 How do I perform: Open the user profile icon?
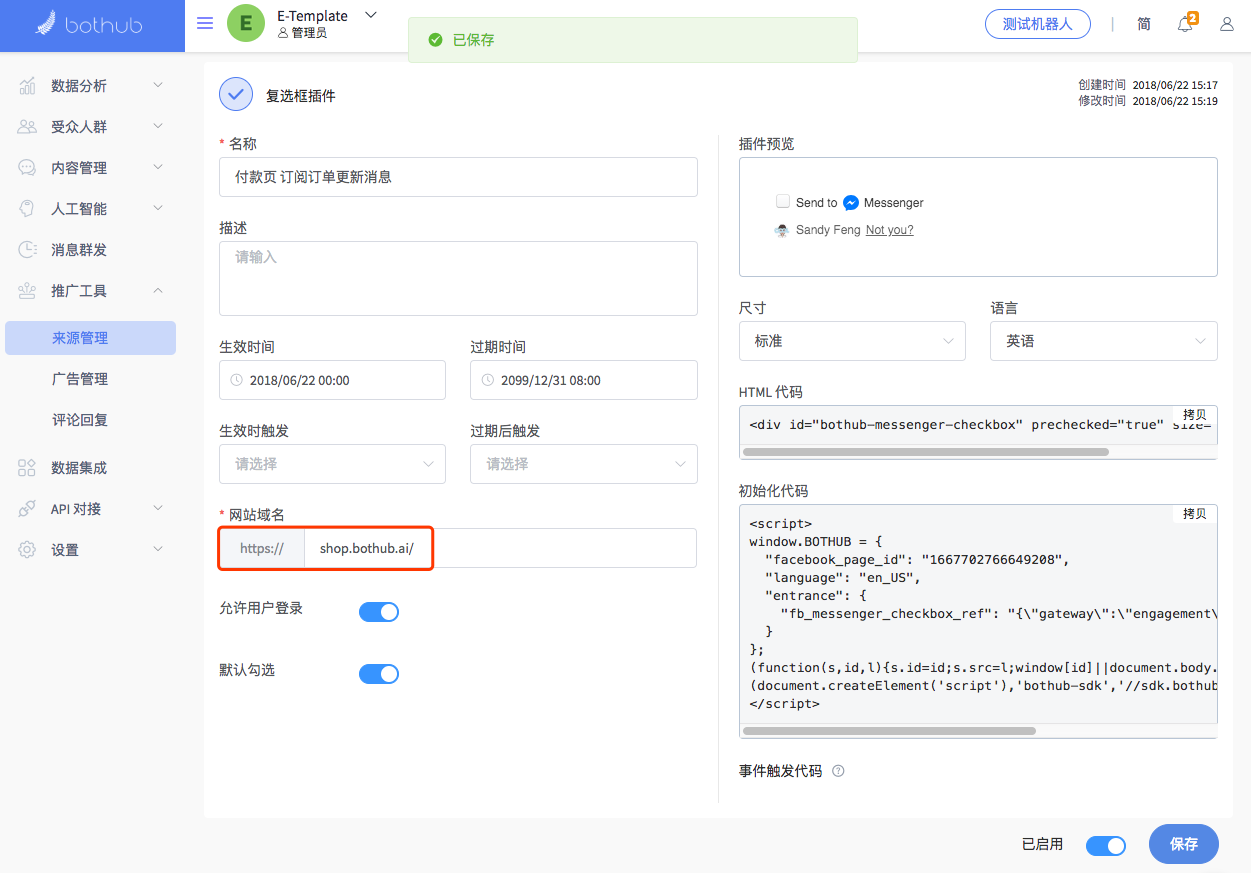pyautogui.click(x=1227, y=24)
